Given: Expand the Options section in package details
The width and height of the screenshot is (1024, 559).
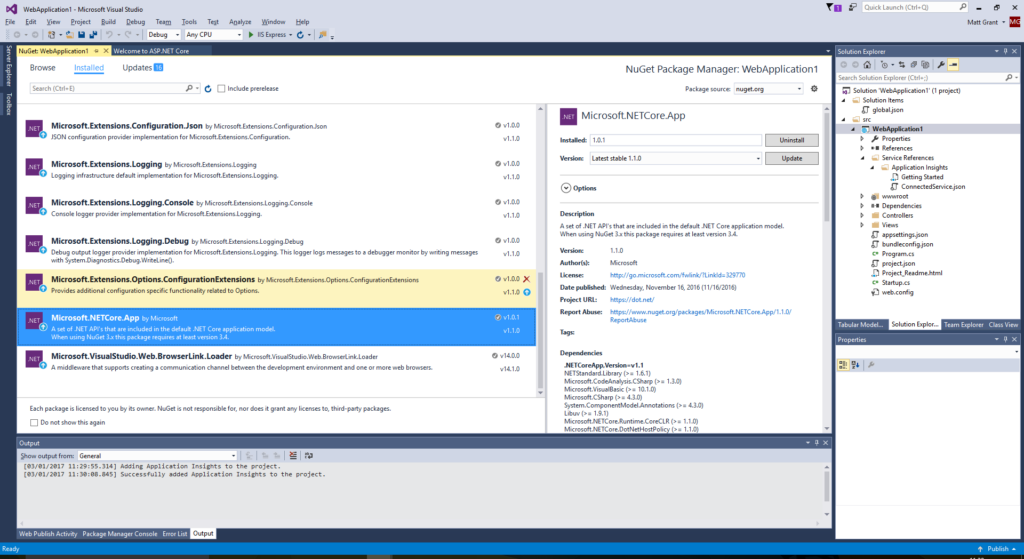Looking at the screenshot, I should 566,188.
